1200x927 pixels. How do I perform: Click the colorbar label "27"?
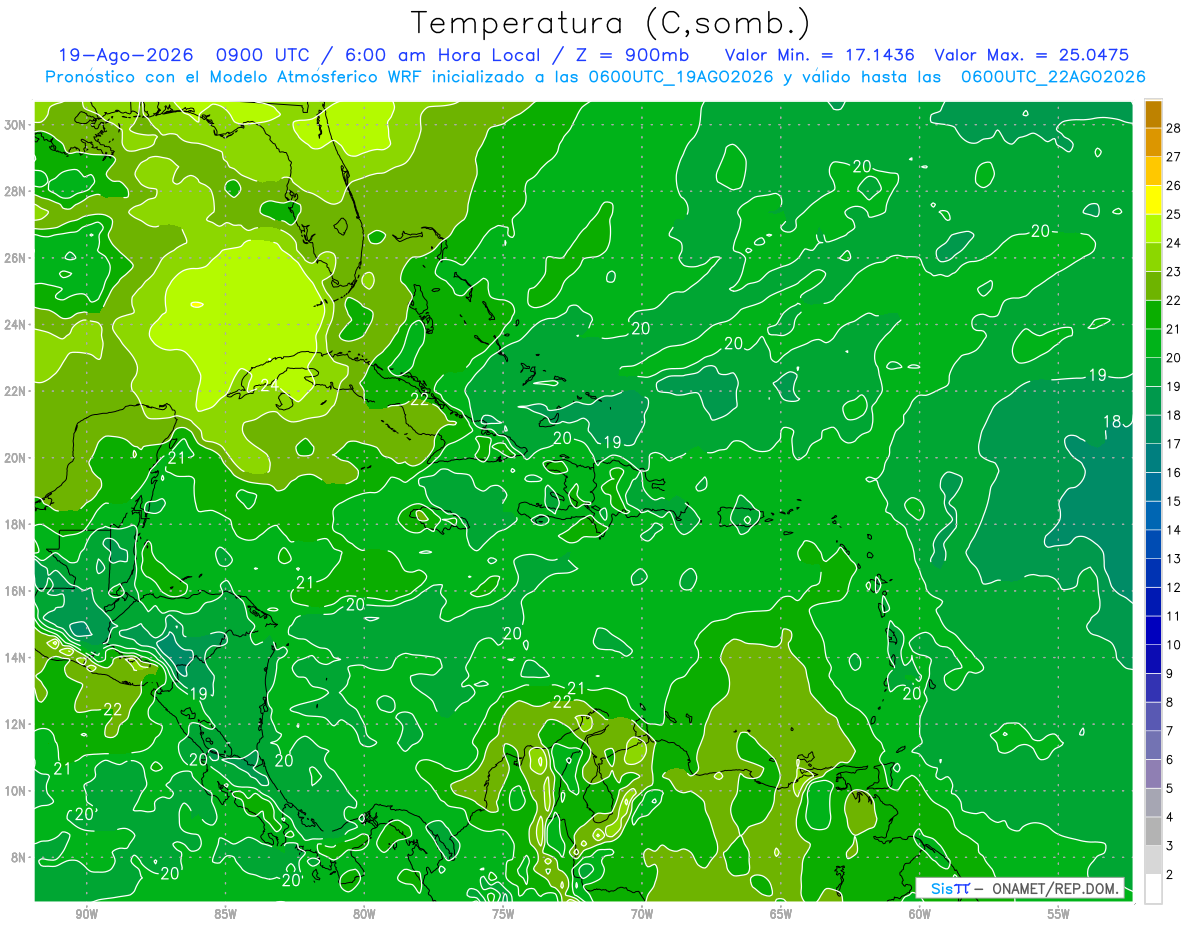[x=1174, y=156]
